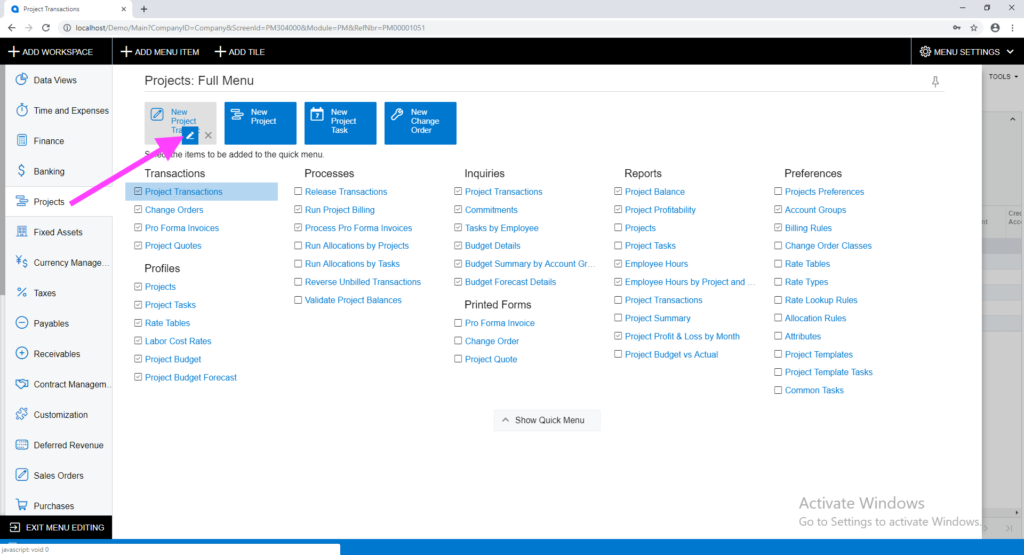1024x555 pixels.
Task: Click the pin icon beside Projects: Full Menu
Action: coord(935,82)
